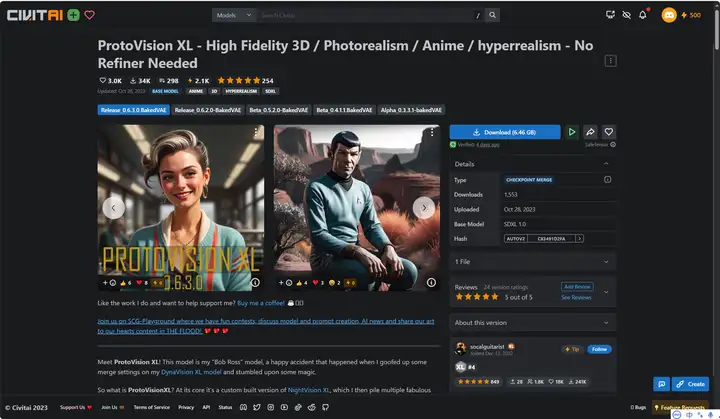Screen dimensions: 720x419
Task: Open the See Reviews link
Action: click(576, 298)
